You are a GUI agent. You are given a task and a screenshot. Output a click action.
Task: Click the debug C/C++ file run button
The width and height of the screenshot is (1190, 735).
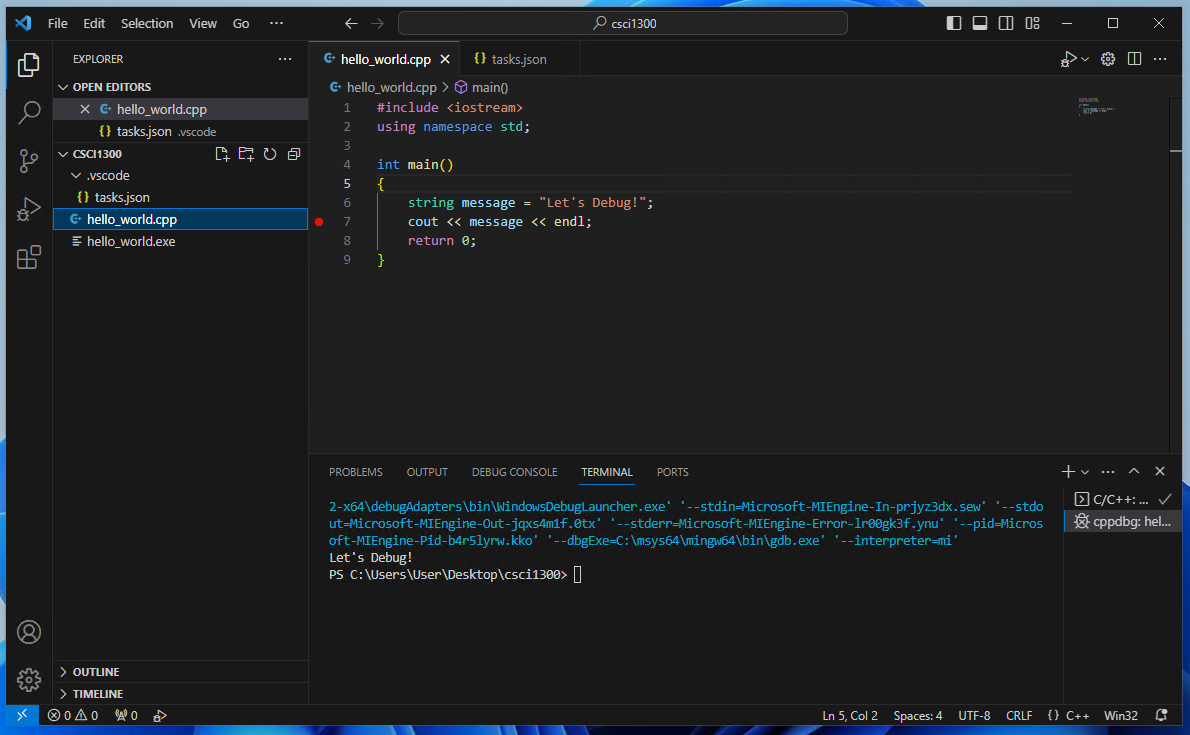tap(1069, 59)
